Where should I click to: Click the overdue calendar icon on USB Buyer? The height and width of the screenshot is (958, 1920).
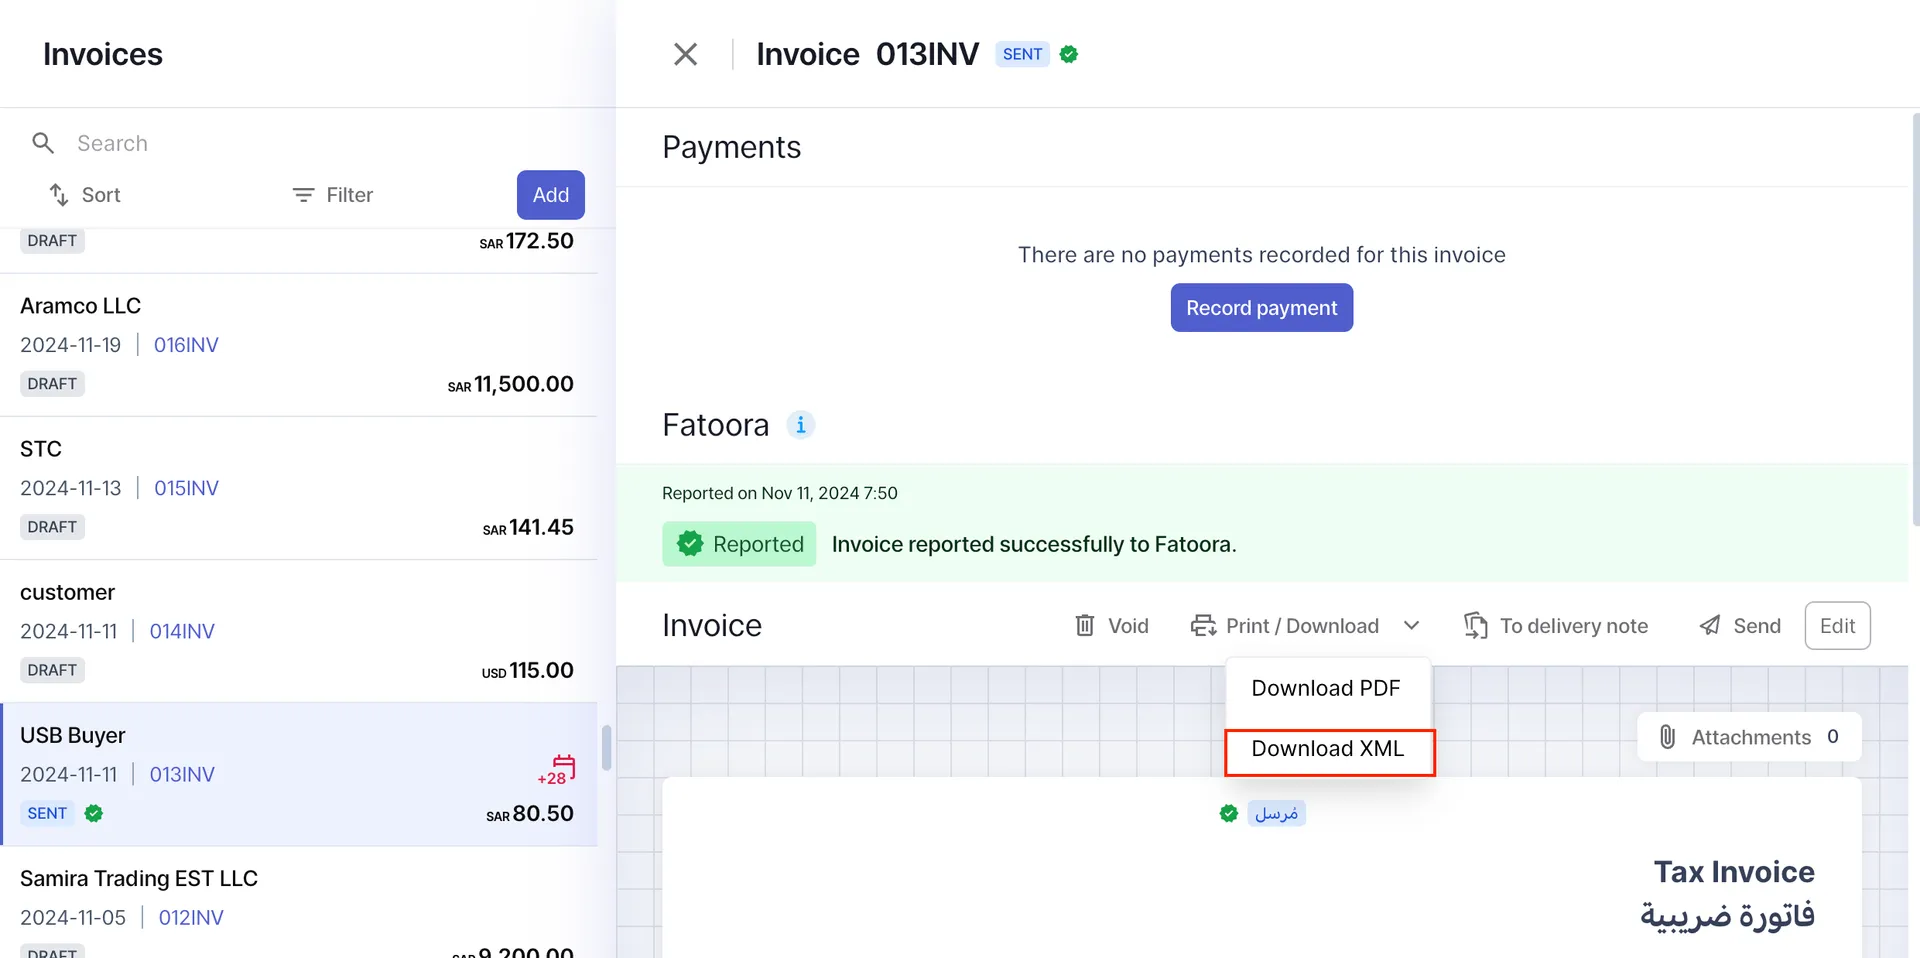click(563, 768)
